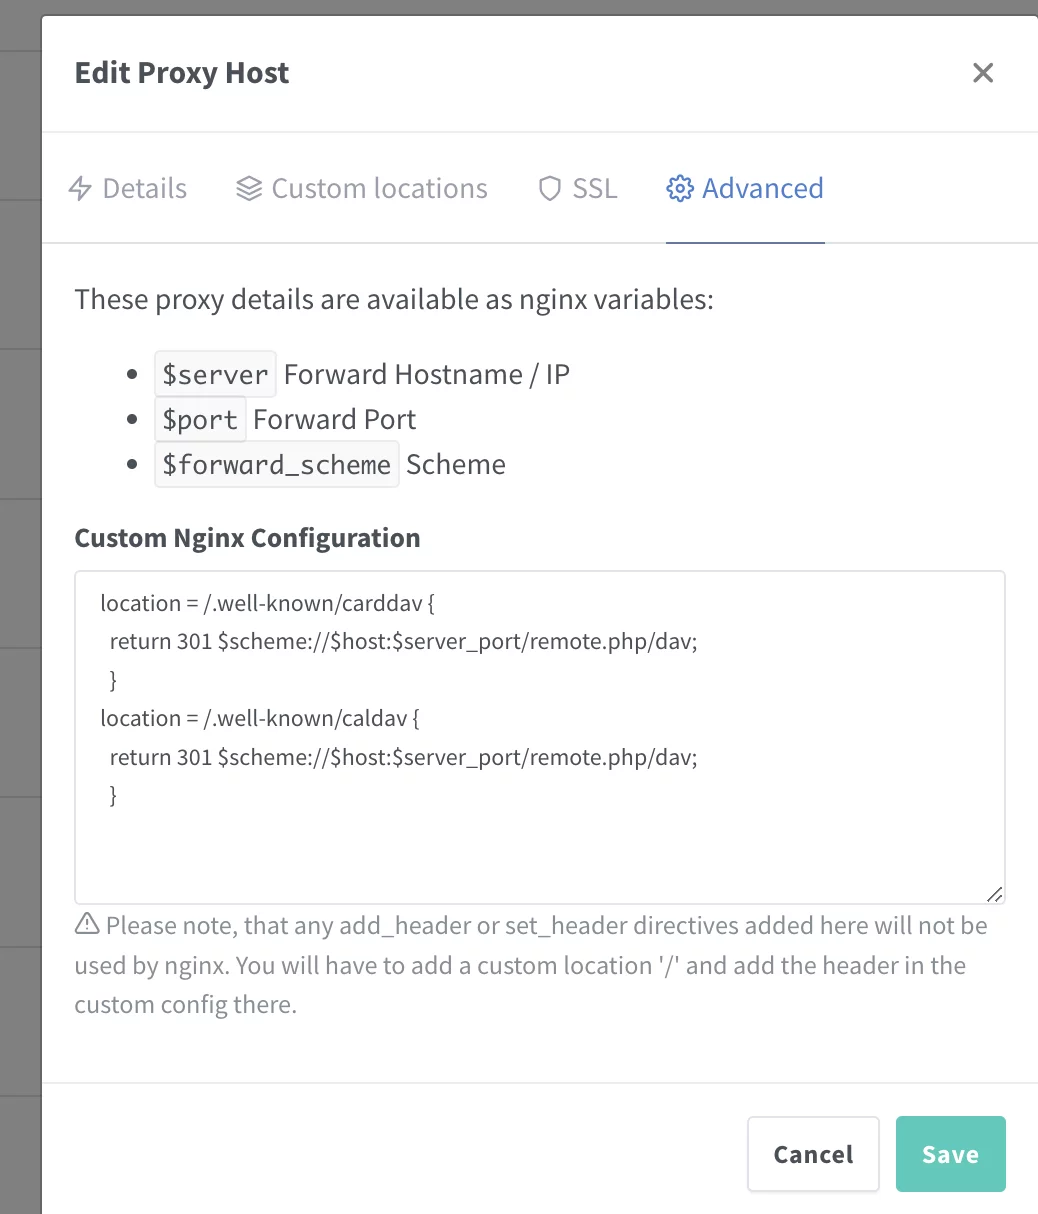This screenshot has height=1214, width=1038.
Task: Click the $forward_scheme variable code tag
Action: tap(276, 465)
